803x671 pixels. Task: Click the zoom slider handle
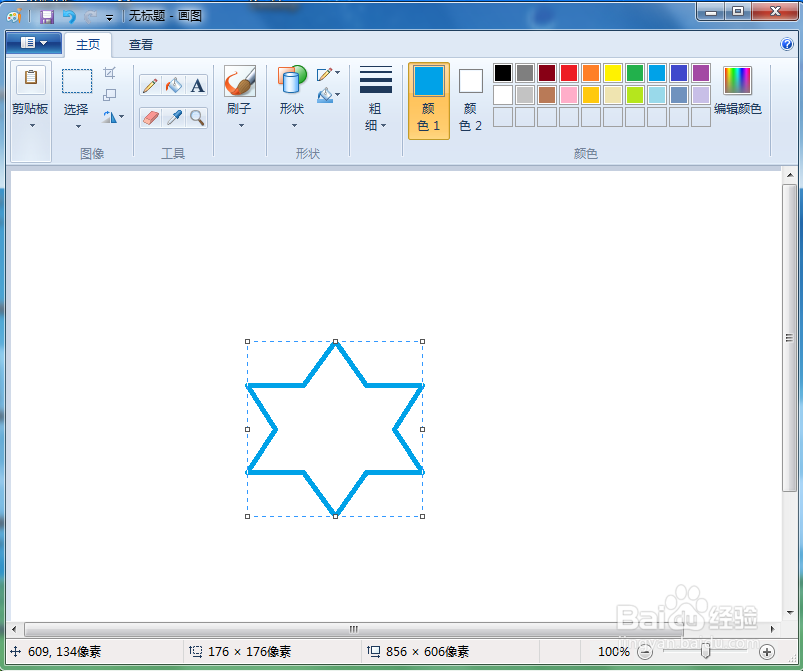pos(705,651)
